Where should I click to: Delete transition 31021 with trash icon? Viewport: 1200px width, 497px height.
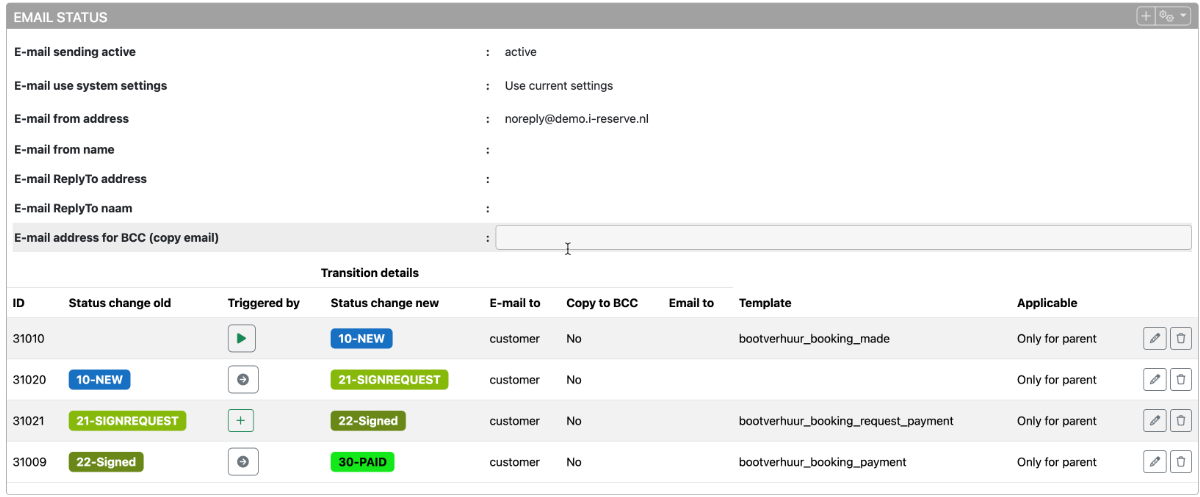(1180, 421)
